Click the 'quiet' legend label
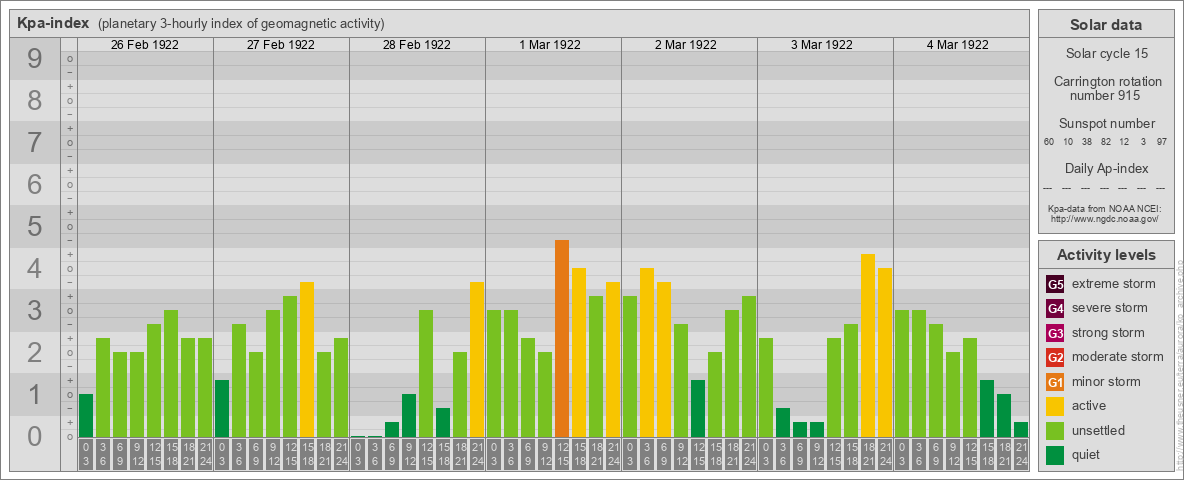Image resolution: width=1184 pixels, height=480 pixels. (x=1088, y=454)
